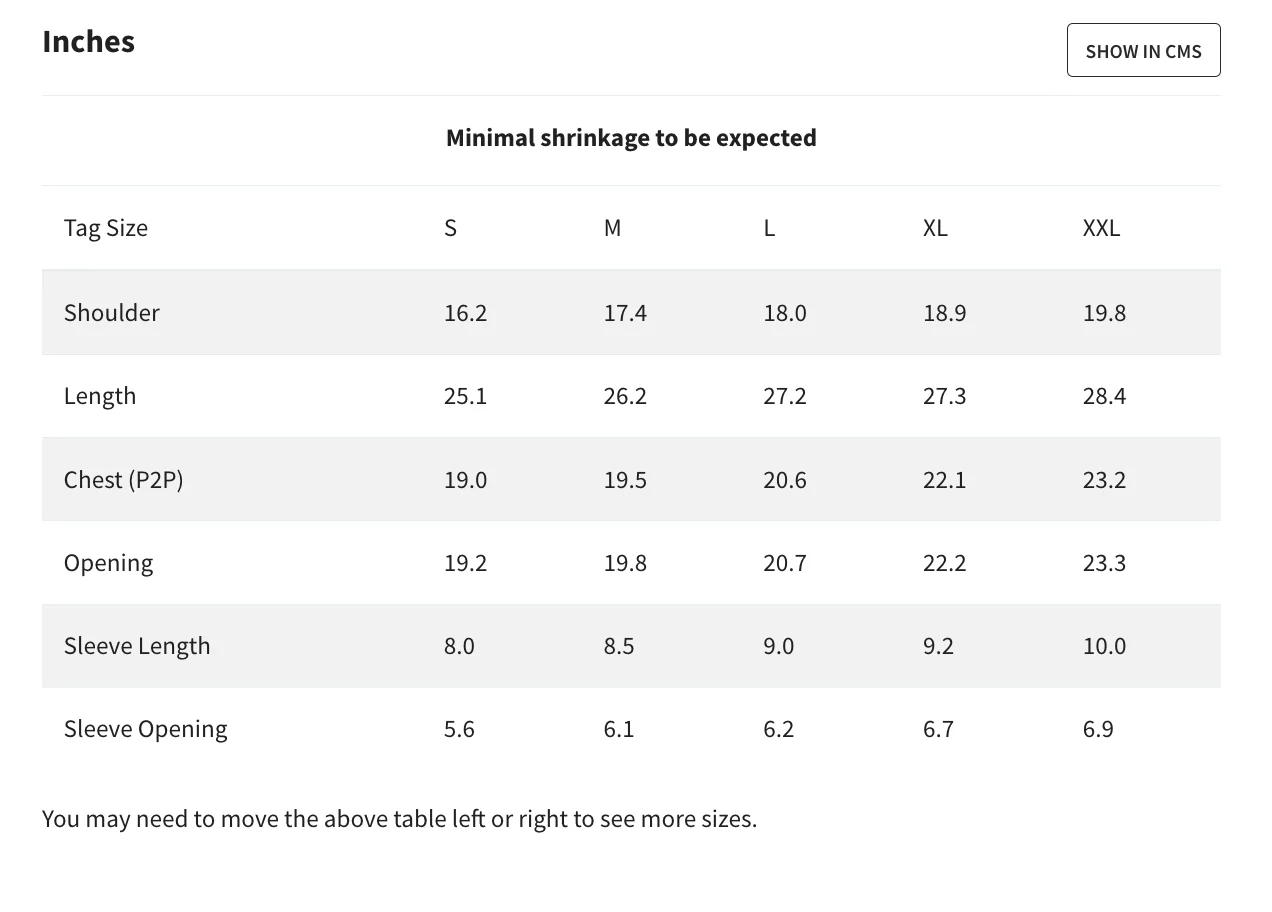This screenshot has width=1272, height=912.
Task: Select Shoulder value 16.2 for size S
Action: 465,313
